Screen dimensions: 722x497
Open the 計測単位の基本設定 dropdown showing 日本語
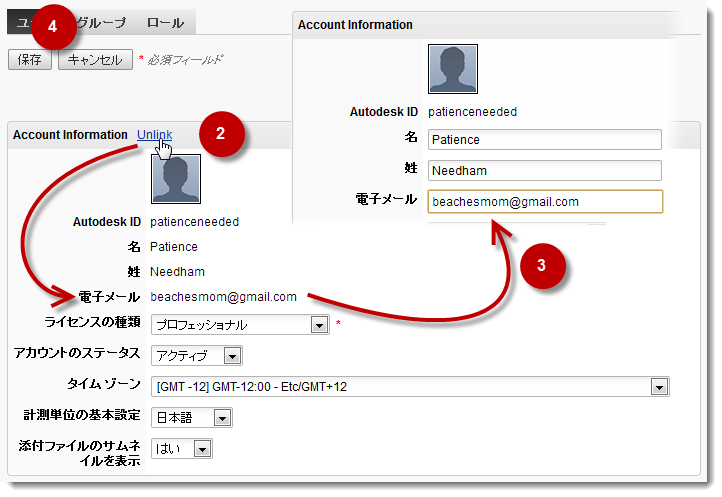pos(192,418)
